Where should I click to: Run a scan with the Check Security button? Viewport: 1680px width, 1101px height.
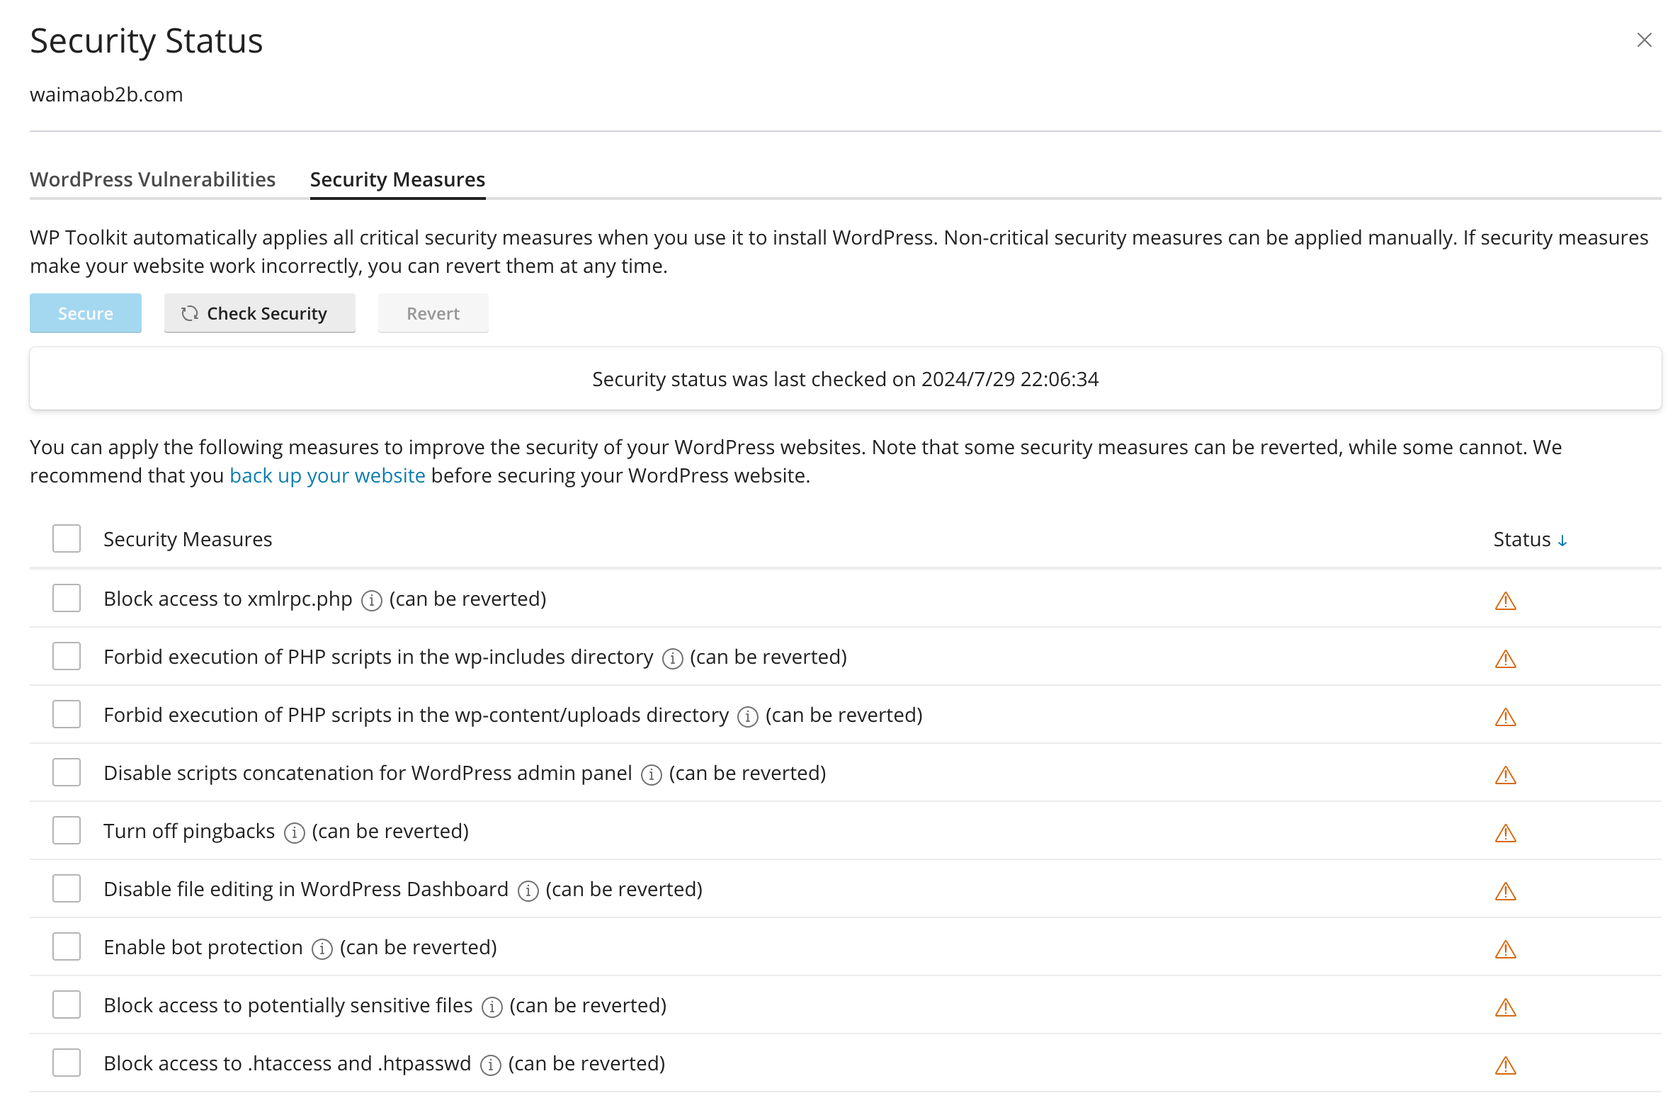[259, 313]
